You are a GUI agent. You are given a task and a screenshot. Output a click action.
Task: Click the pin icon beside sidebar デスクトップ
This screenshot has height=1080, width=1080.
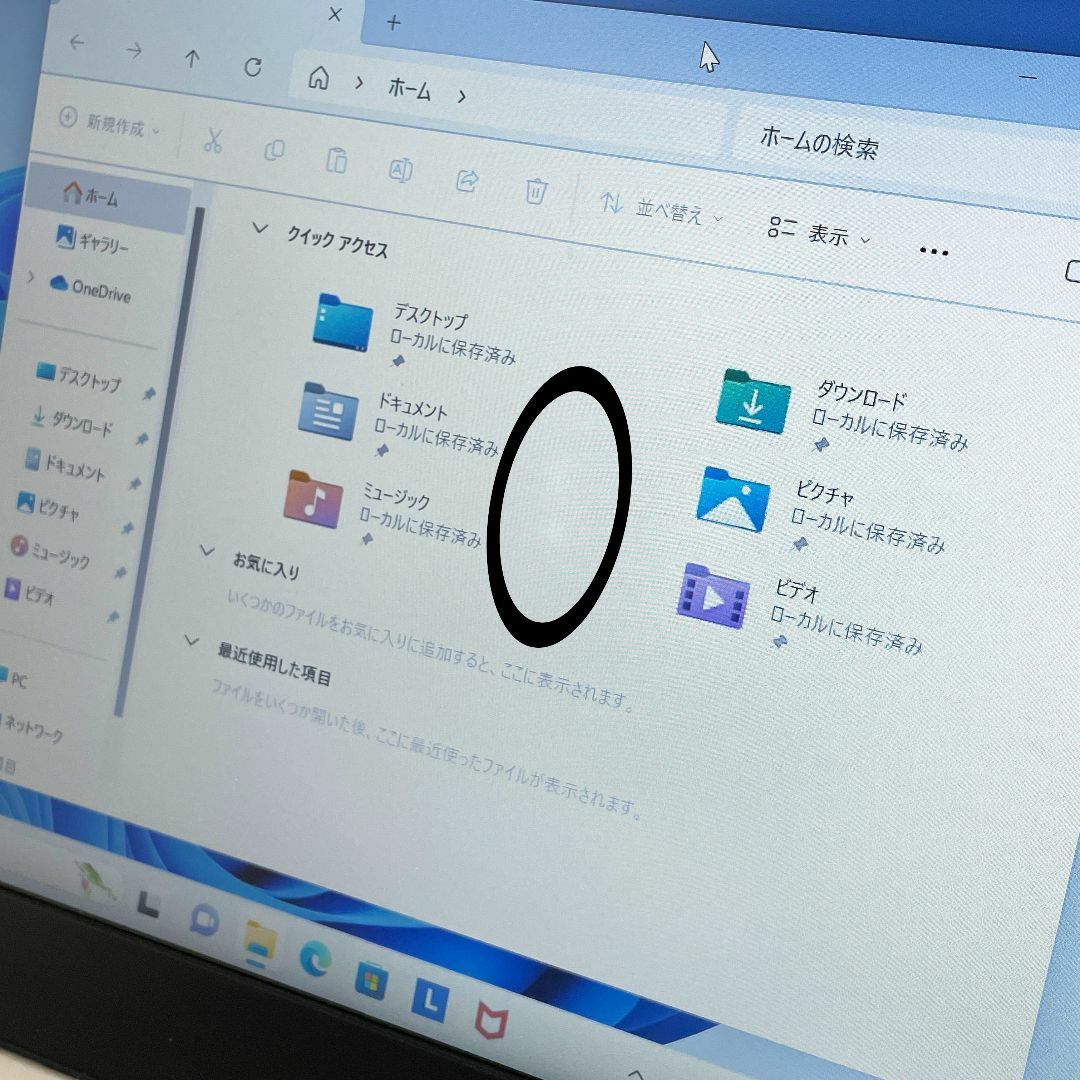coord(149,394)
